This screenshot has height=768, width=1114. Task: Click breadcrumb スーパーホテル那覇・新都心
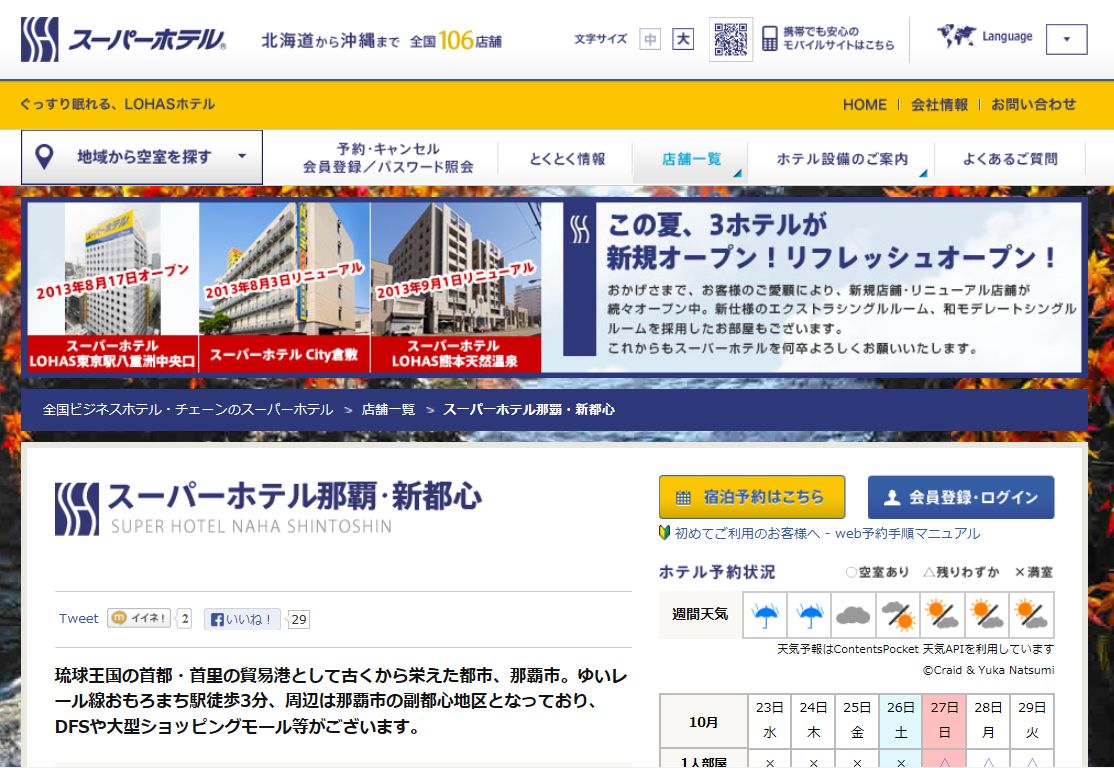(x=529, y=409)
